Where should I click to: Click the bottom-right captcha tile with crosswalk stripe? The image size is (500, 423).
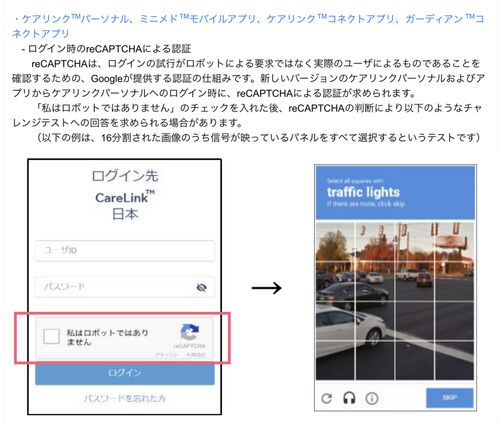[x=455, y=360]
